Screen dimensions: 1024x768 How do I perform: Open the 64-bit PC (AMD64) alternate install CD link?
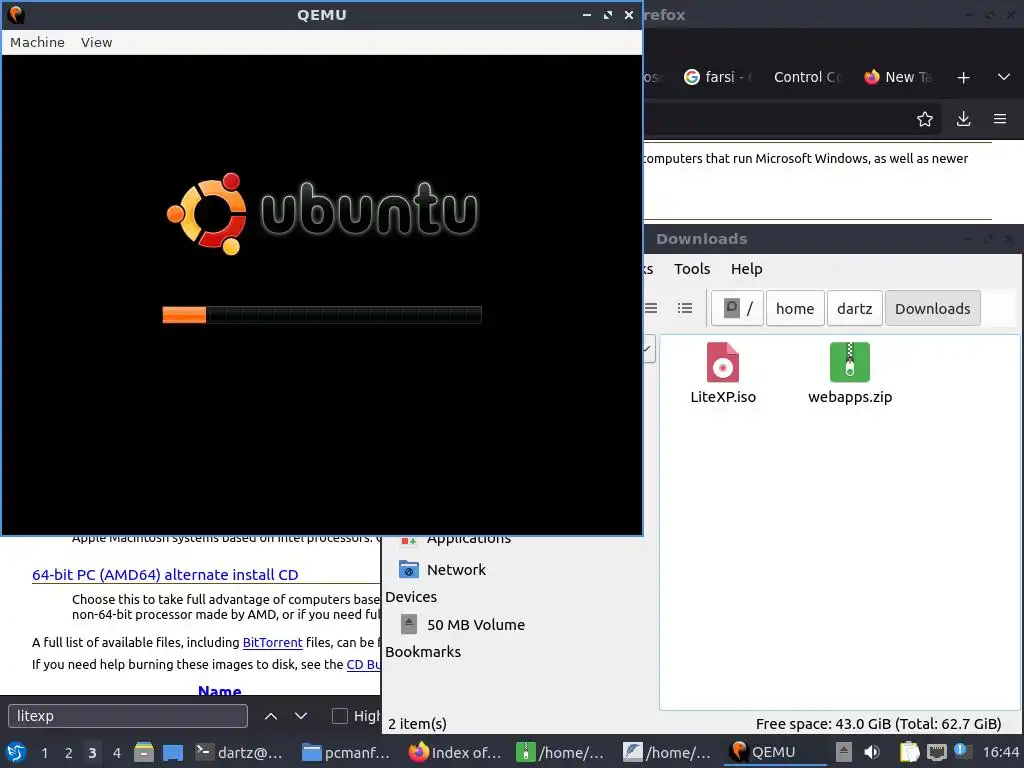pyautogui.click(x=165, y=575)
